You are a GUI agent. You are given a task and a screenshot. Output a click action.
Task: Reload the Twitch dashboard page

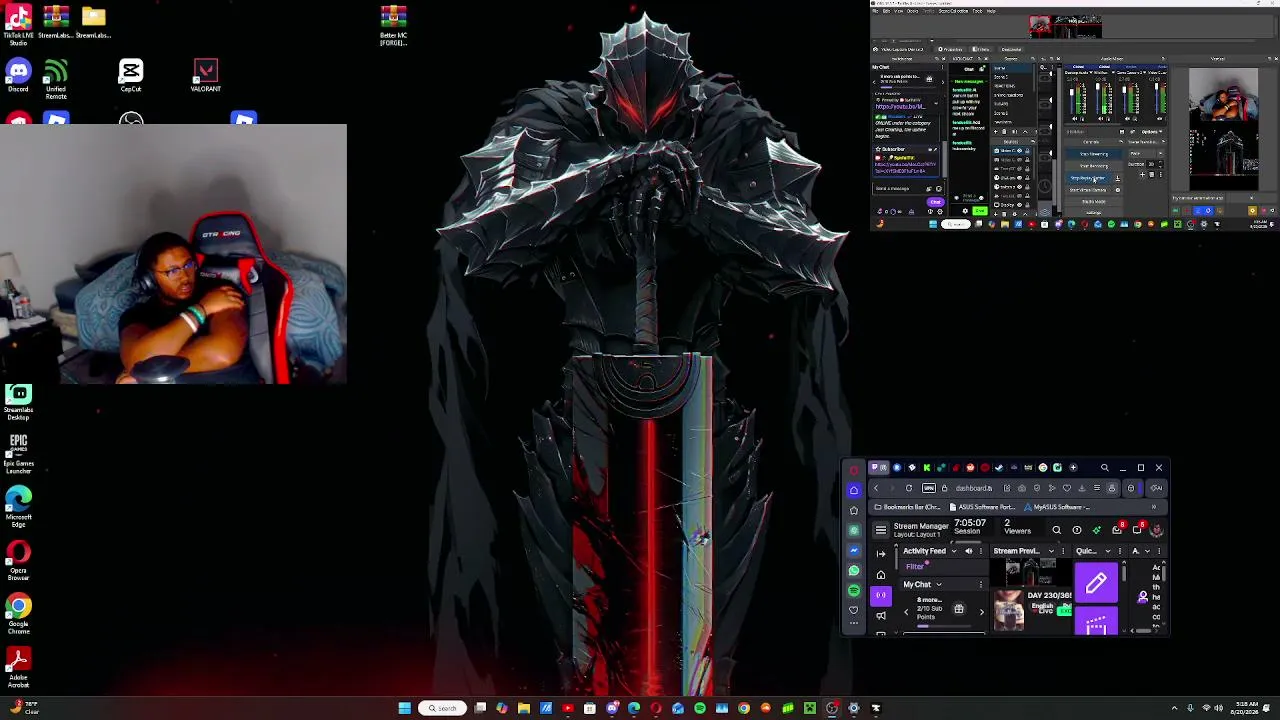click(x=909, y=488)
